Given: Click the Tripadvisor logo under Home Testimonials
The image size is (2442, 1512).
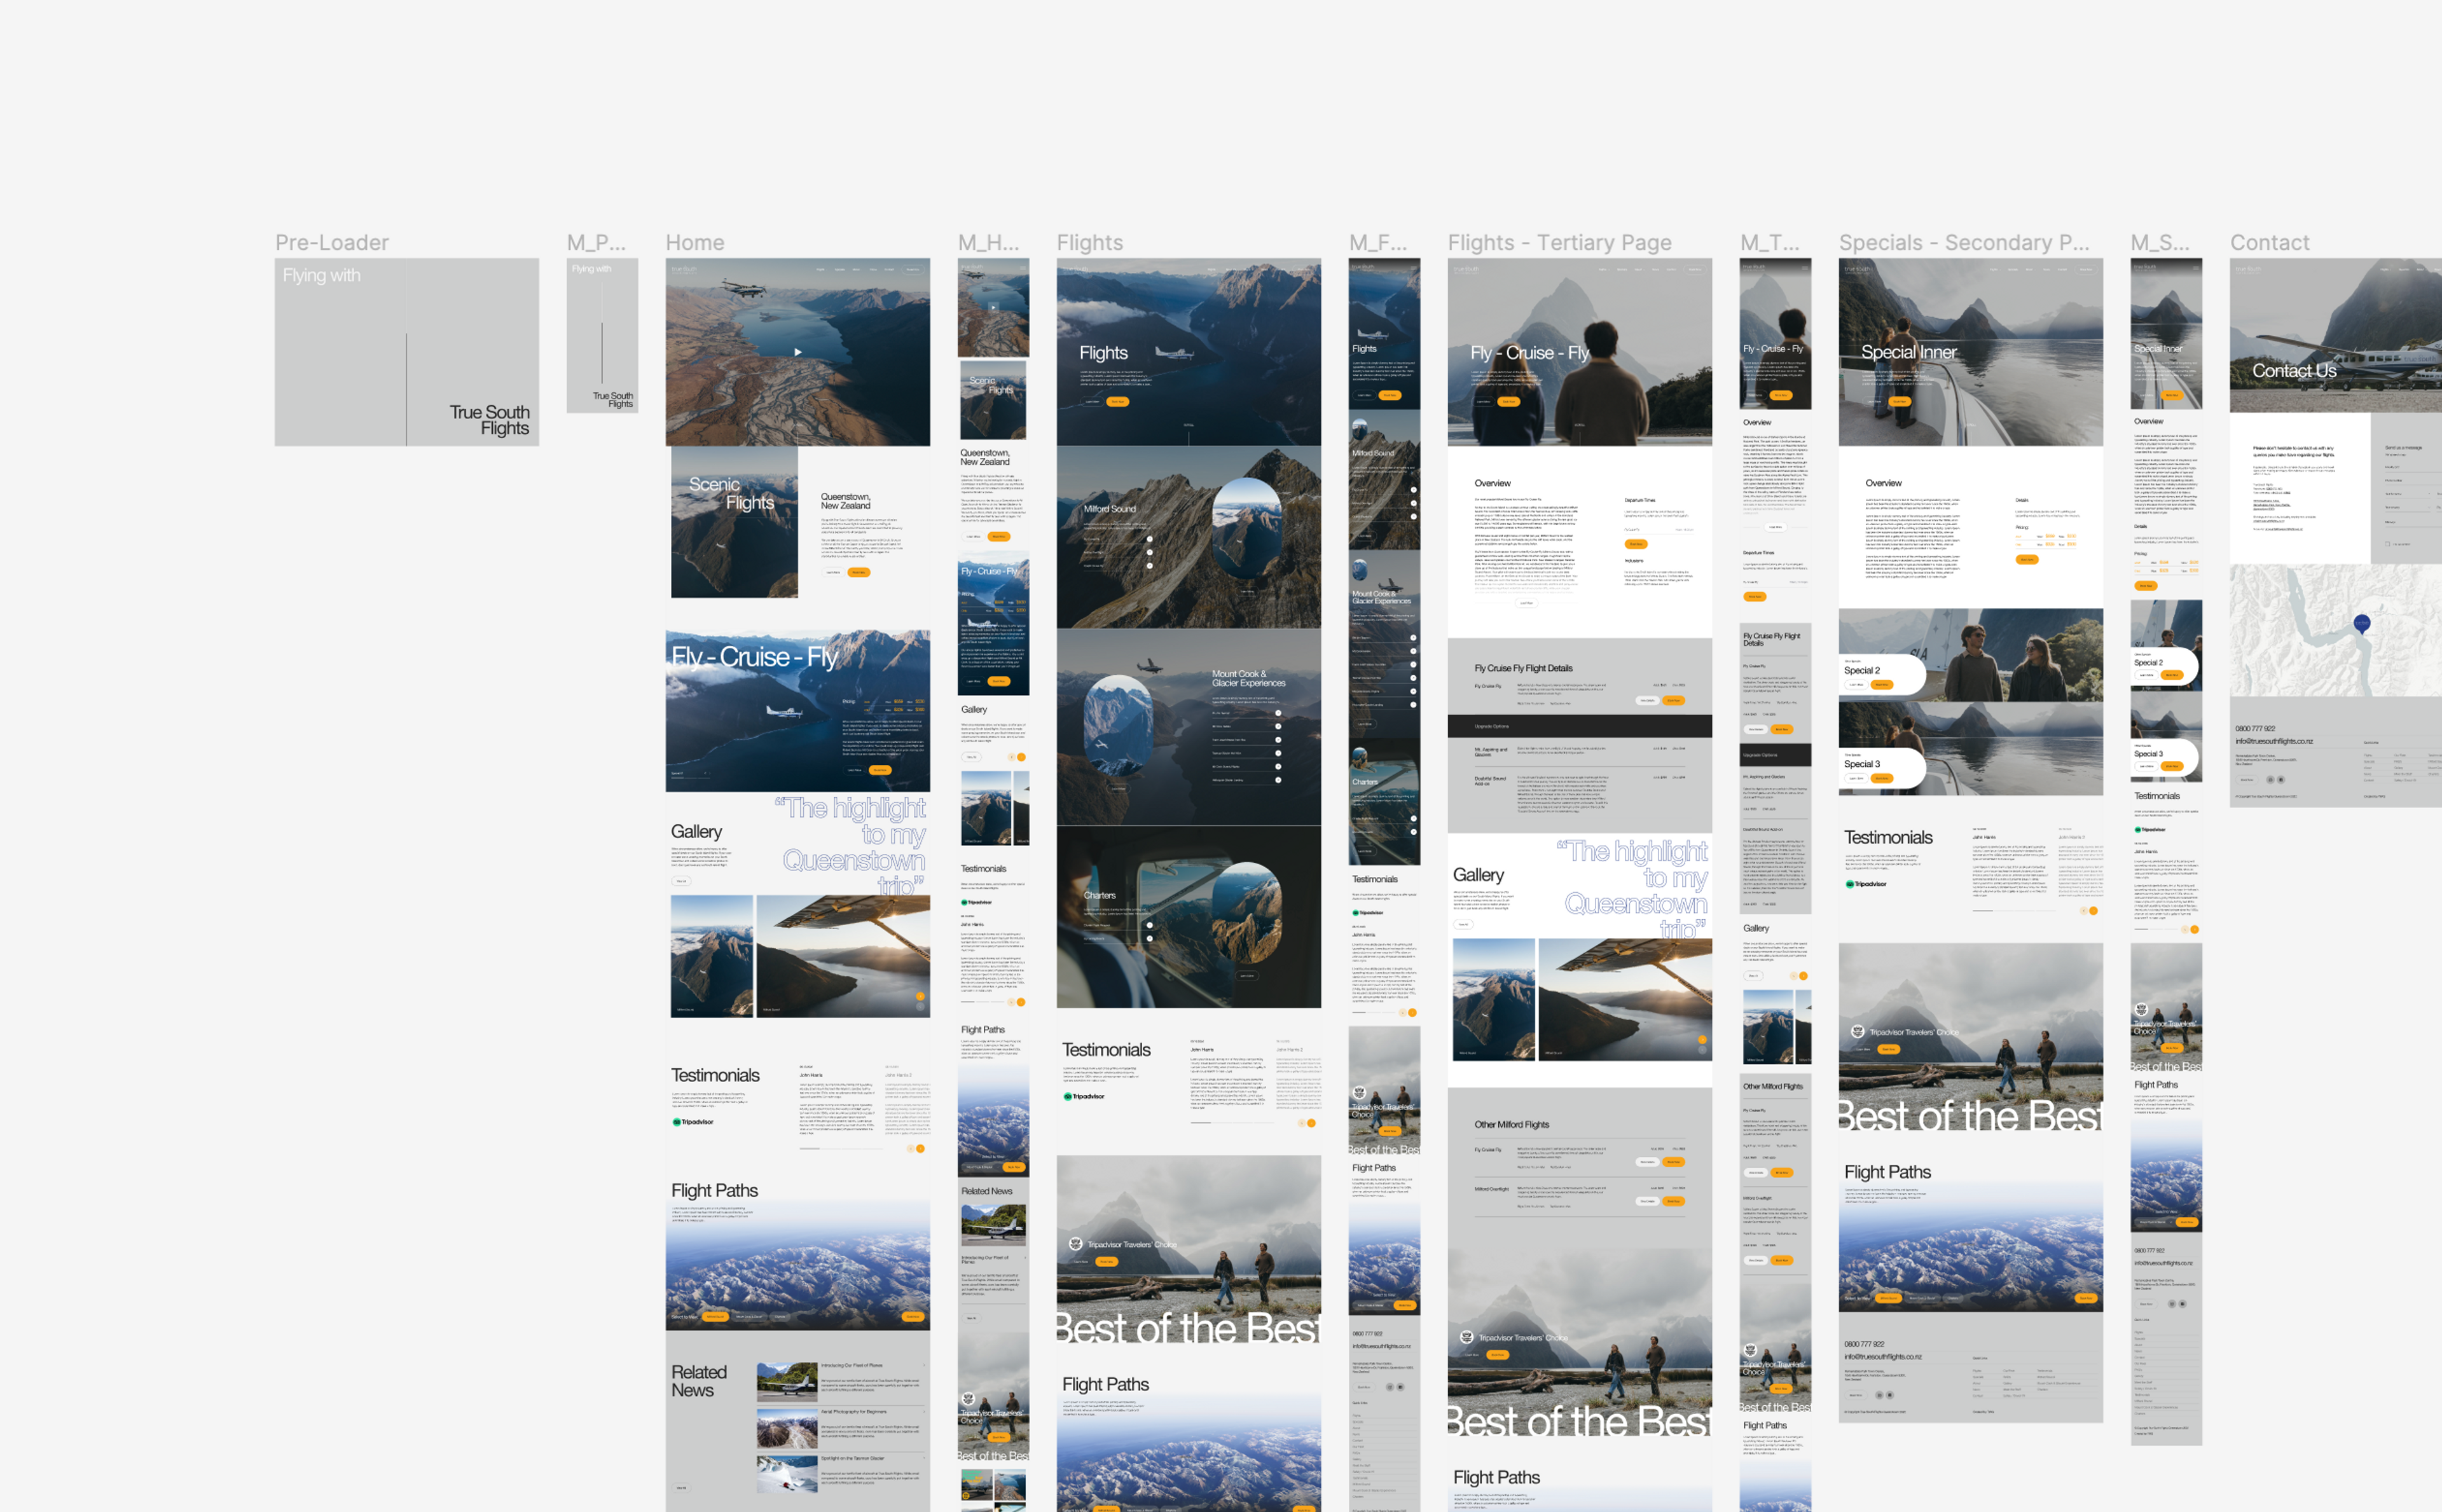Looking at the screenshot, I should coord(693,1122).
